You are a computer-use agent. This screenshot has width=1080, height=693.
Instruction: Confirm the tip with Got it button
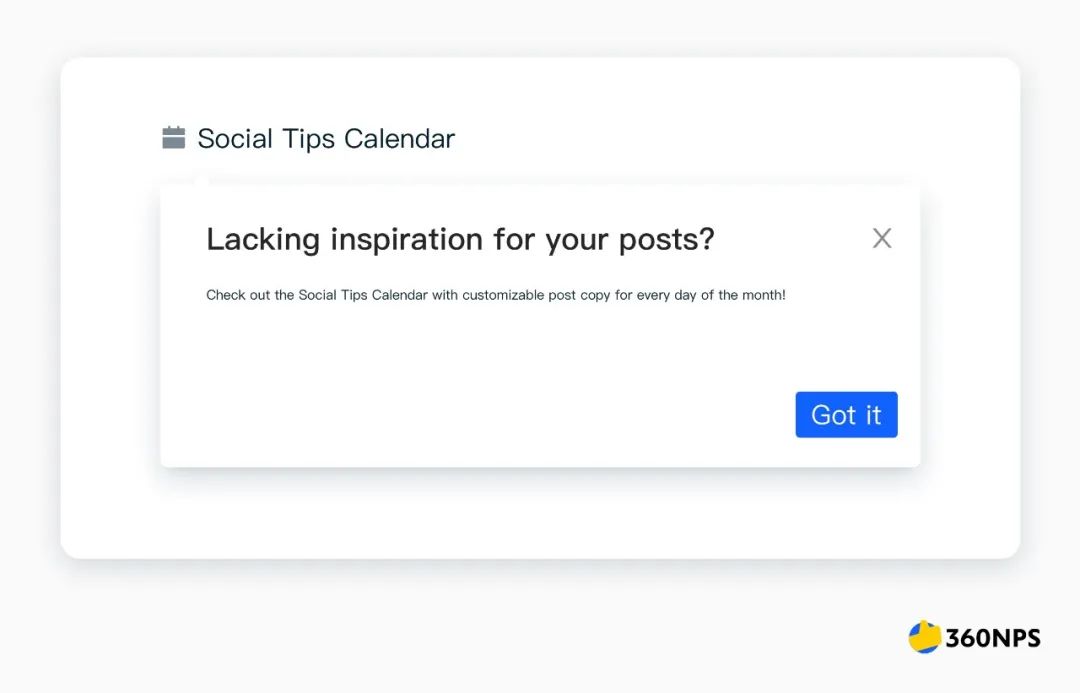coord(846,415)
